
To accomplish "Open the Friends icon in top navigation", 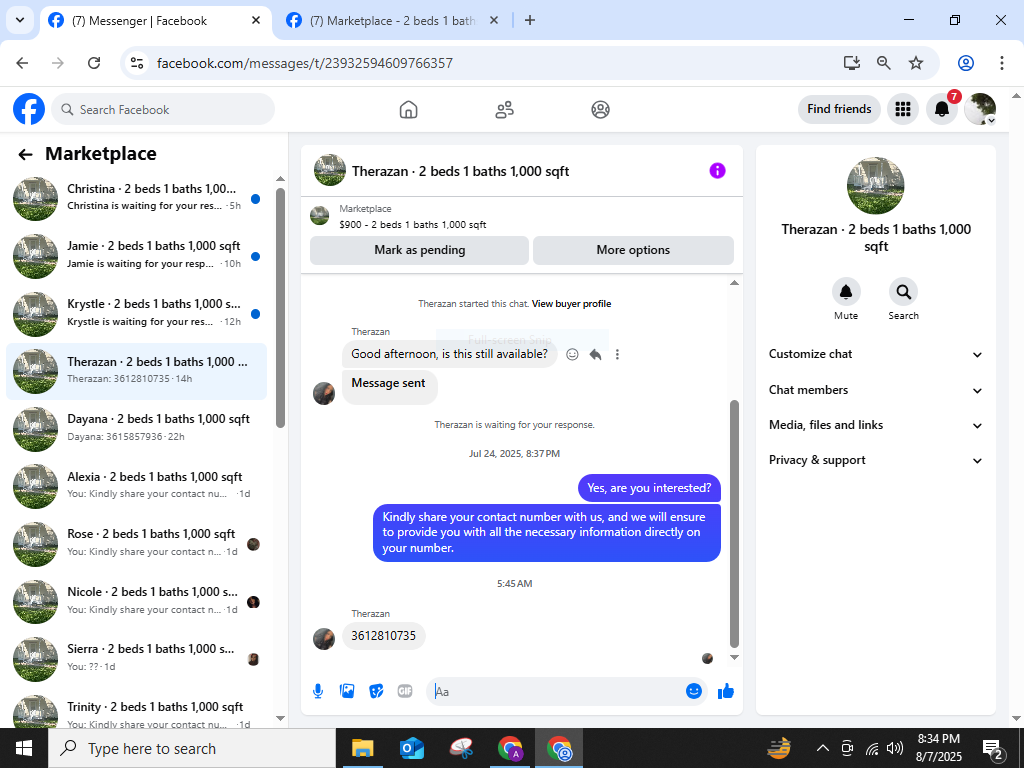I will [x=504, y=109].
